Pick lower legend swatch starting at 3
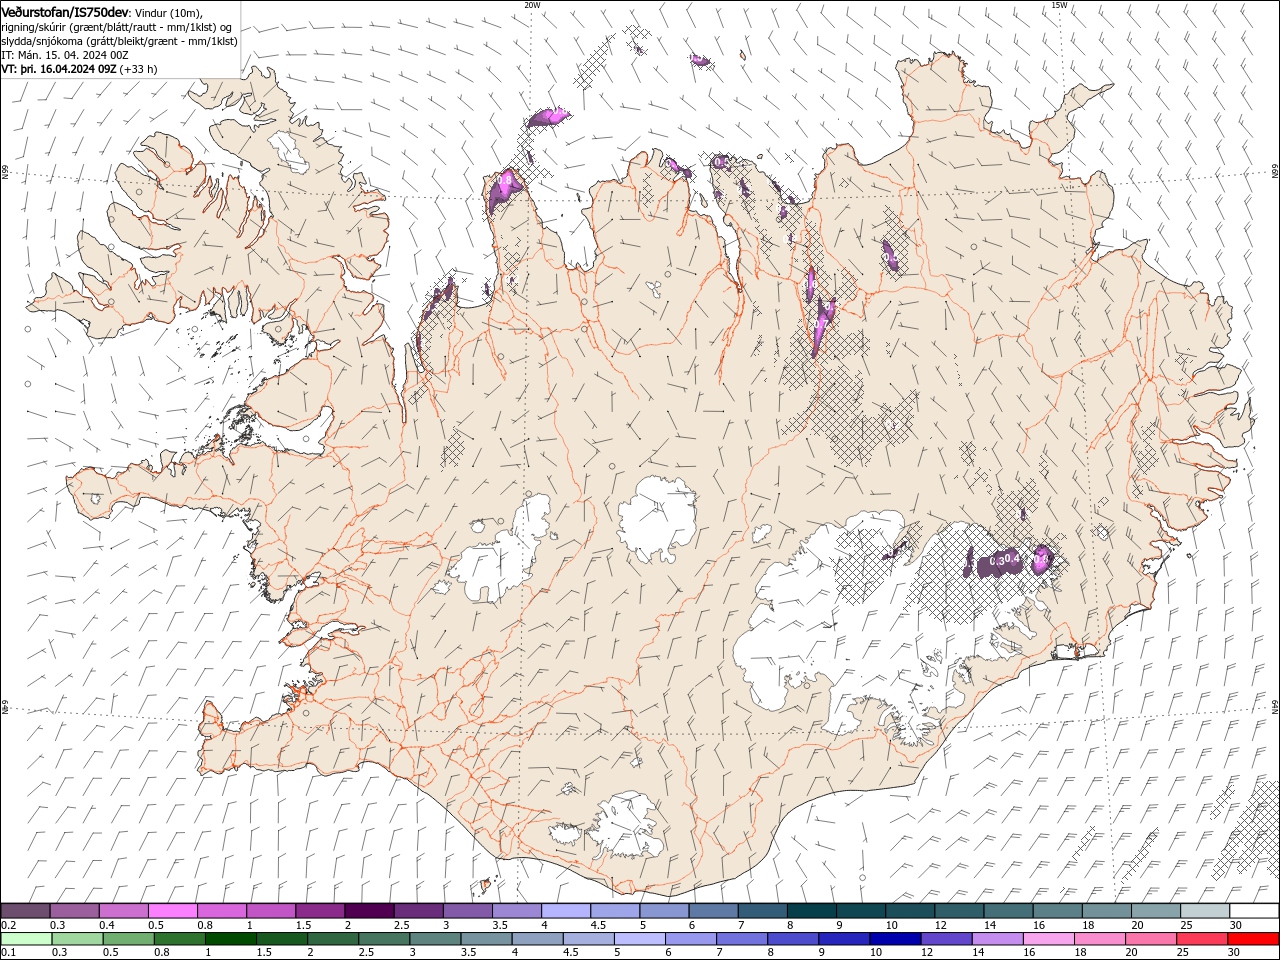 coord(435,939)
